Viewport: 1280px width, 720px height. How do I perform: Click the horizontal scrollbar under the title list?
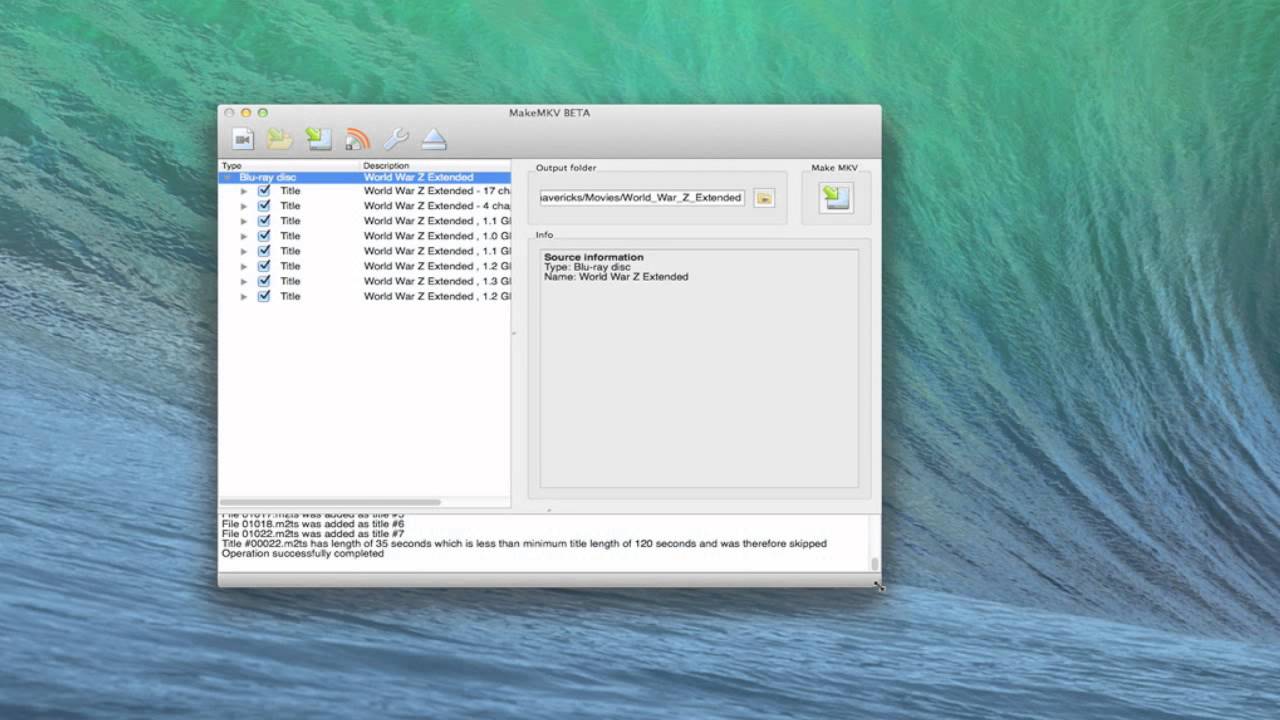tap(330, 502)
